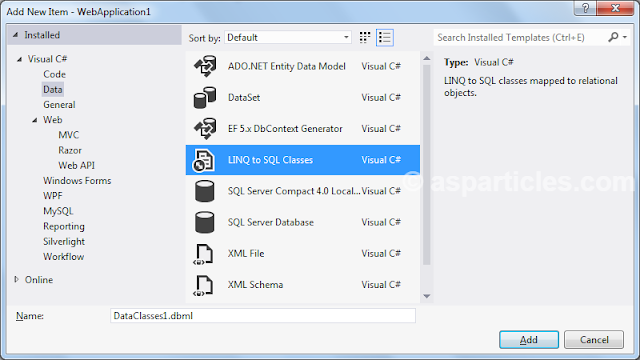Select the MVC category

point(69,135)
